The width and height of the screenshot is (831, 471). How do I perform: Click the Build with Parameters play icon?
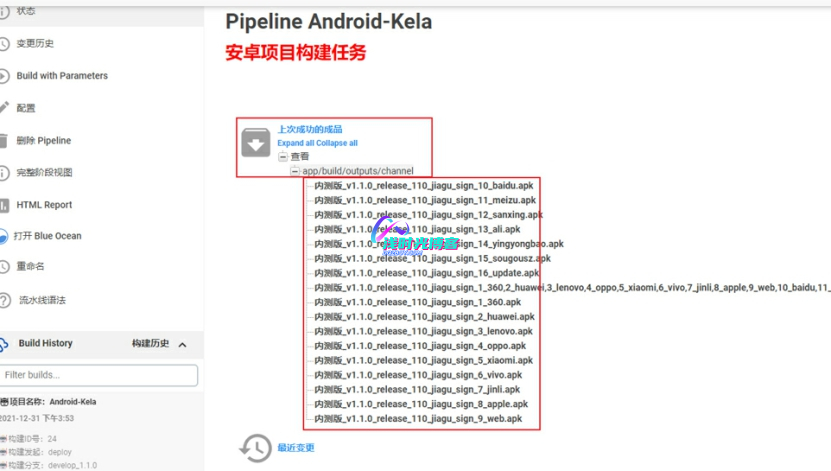(x=5, y=76)
